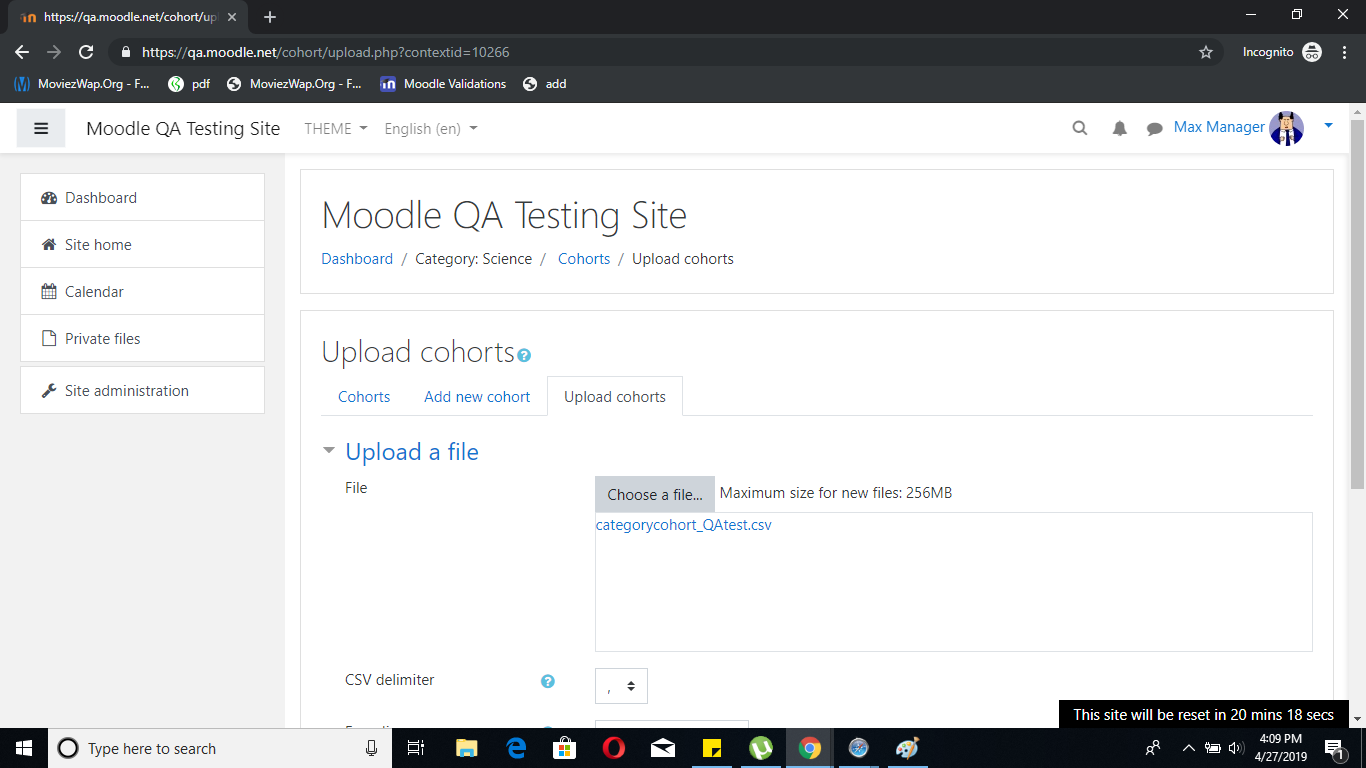Click the Choose a file... button

coord(655,494)
